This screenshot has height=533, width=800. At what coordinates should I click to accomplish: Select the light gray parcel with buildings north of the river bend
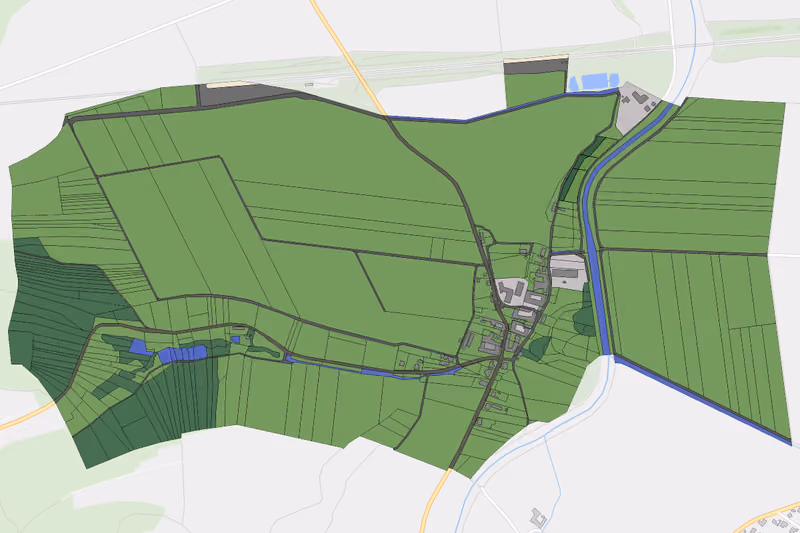(x=636, y=109)
